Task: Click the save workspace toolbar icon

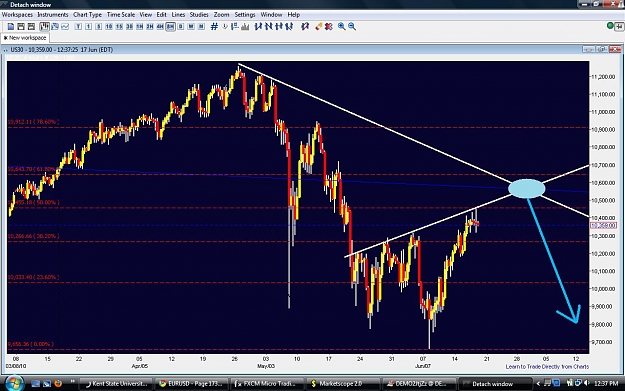Action: tap(31, 27)
